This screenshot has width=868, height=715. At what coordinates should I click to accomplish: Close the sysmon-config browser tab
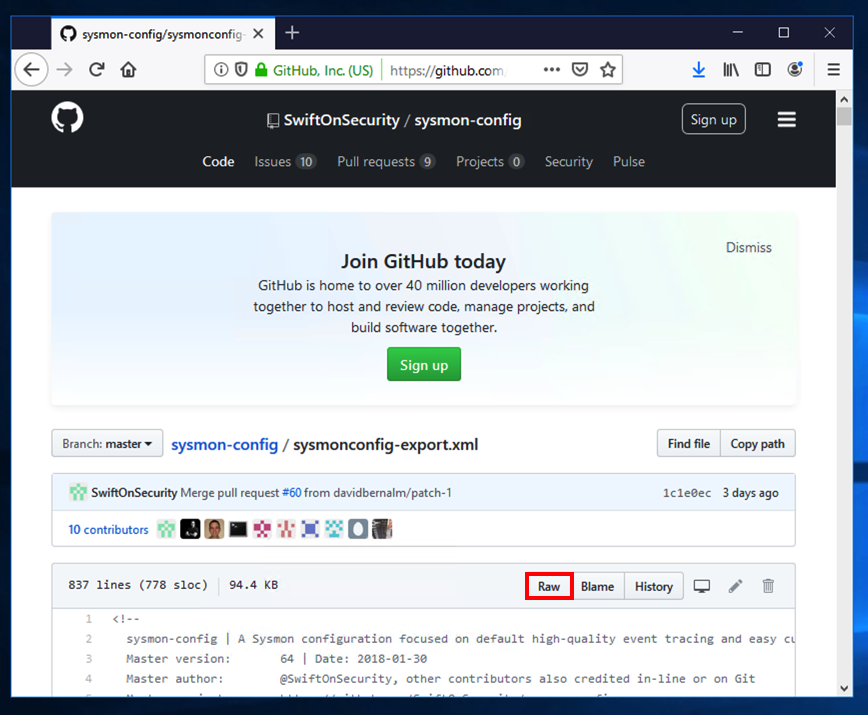tap(258, 34)
